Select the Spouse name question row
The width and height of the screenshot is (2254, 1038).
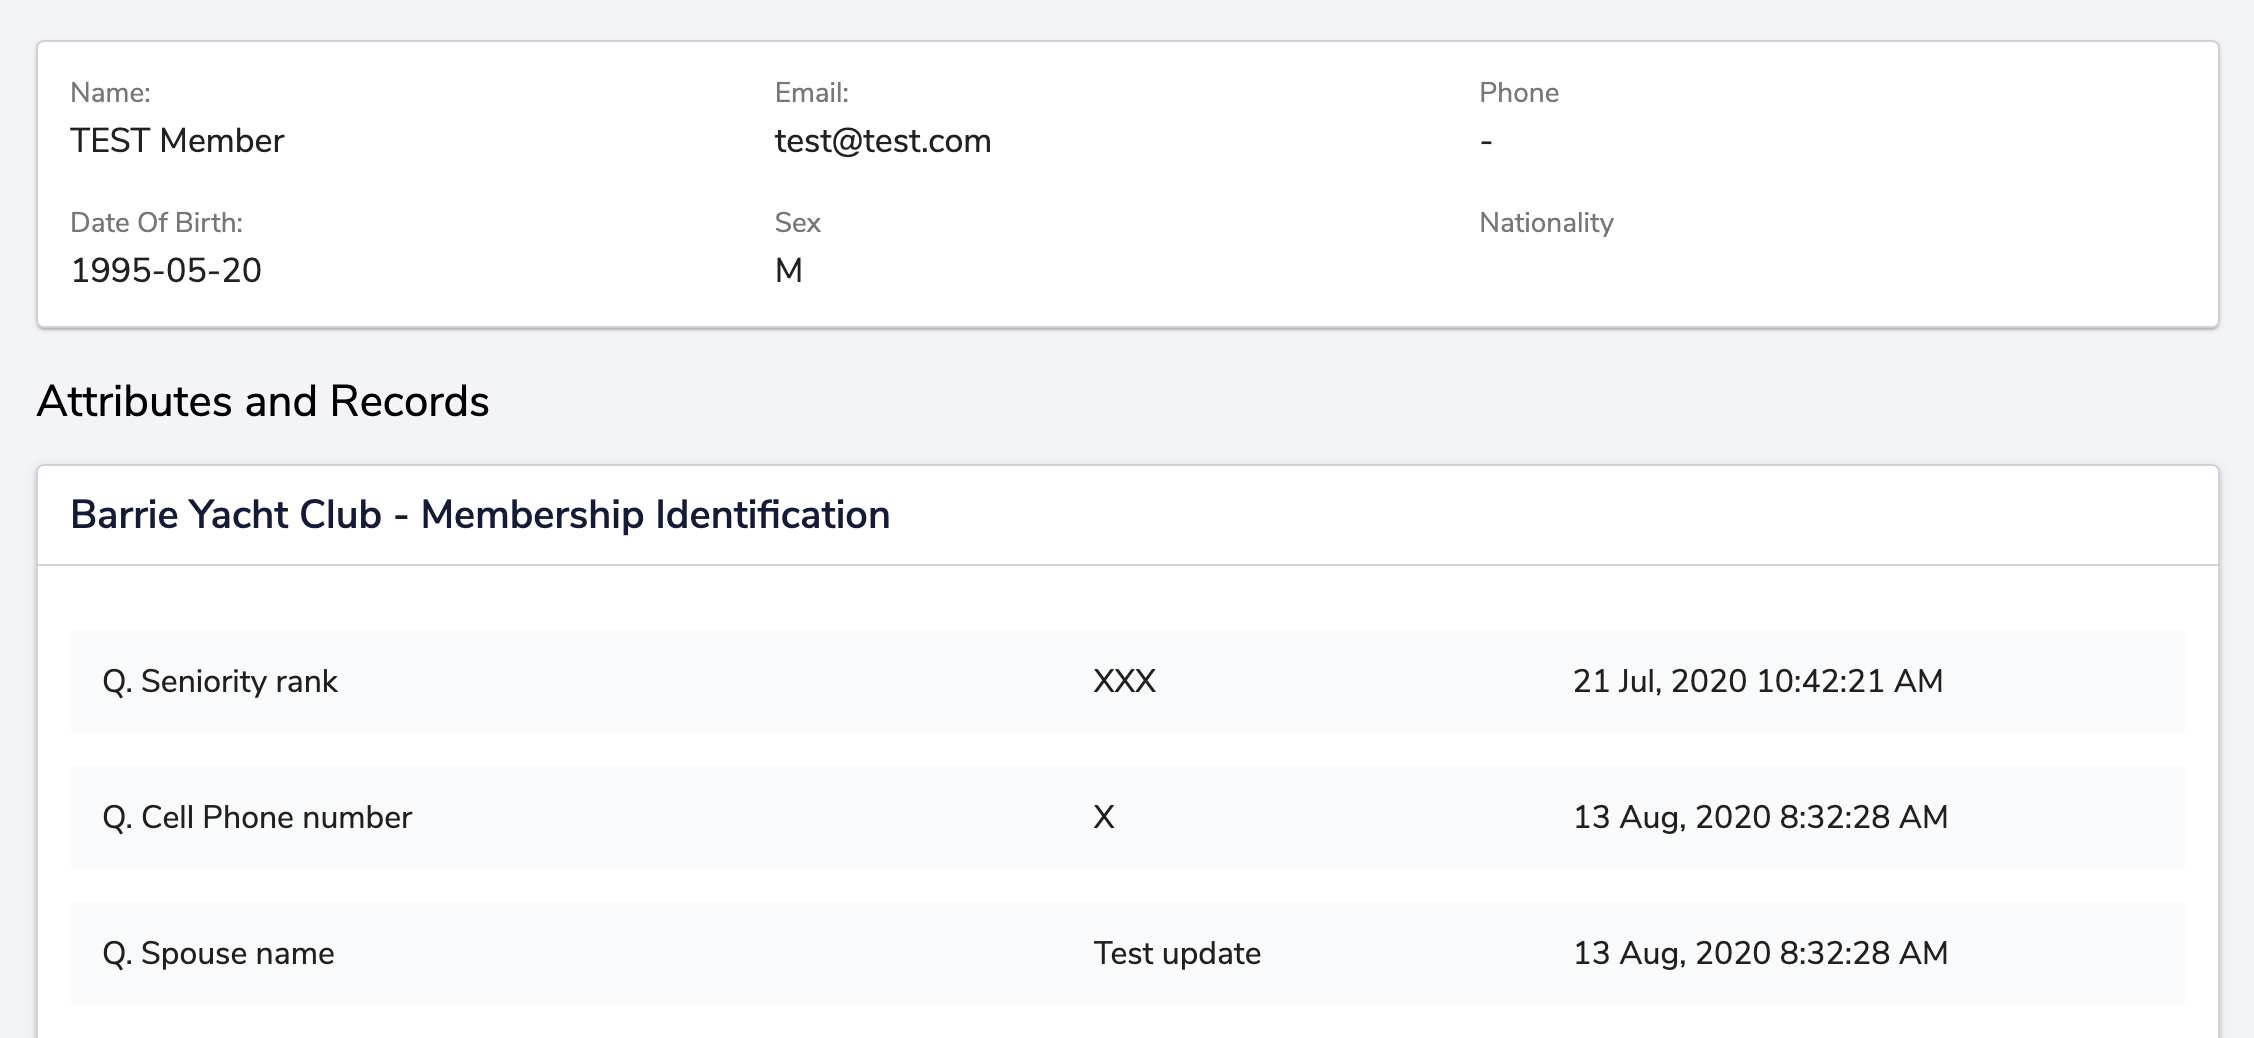pos(218,954)
